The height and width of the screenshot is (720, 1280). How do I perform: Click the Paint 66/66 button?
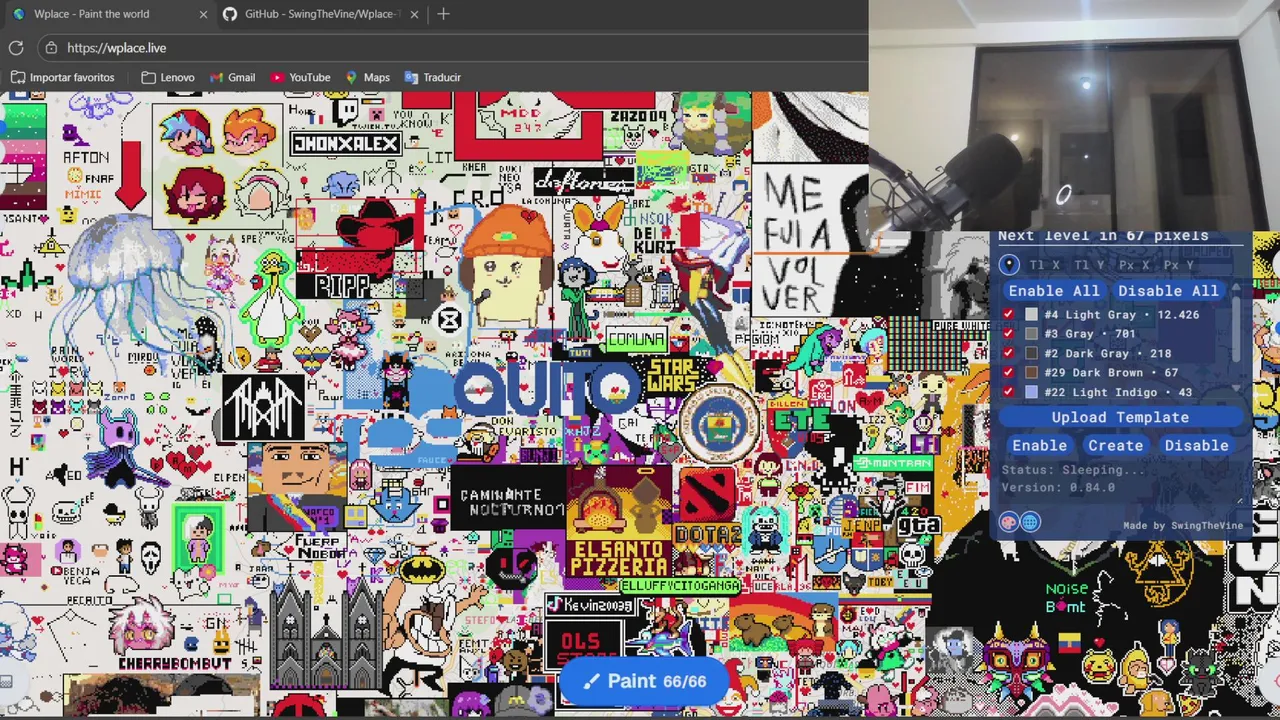point(645,681)
